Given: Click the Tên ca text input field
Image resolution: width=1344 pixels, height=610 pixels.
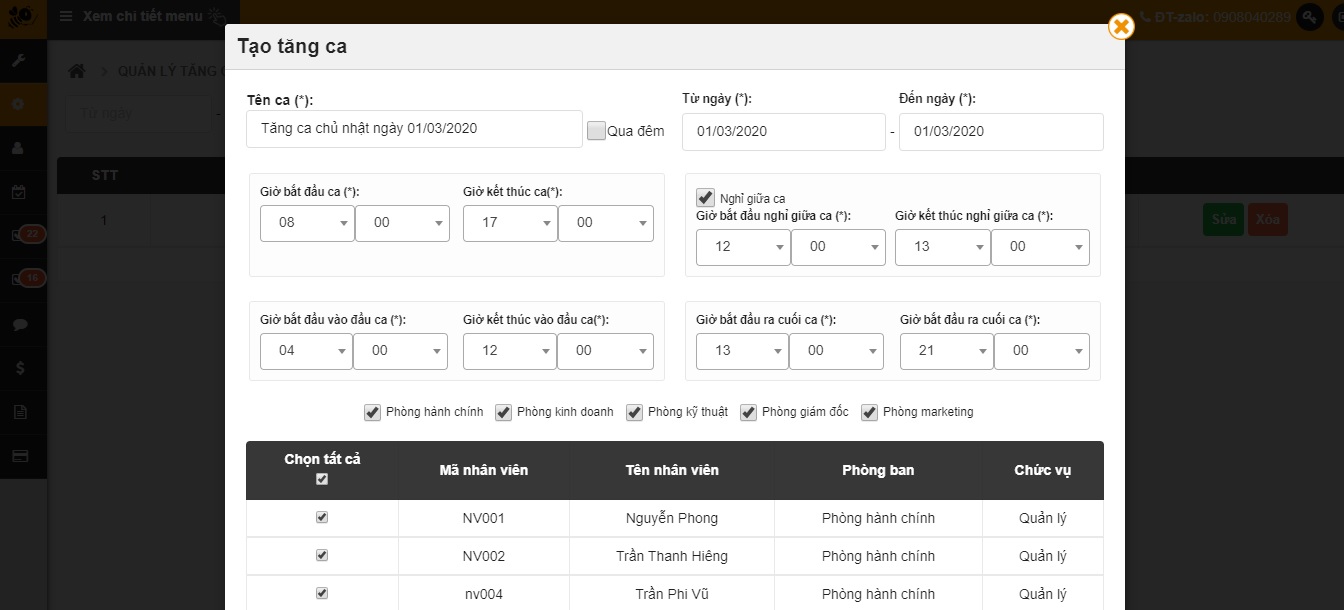Looking at the screenshot, I should pyautogui.click(x=413, y=130).
